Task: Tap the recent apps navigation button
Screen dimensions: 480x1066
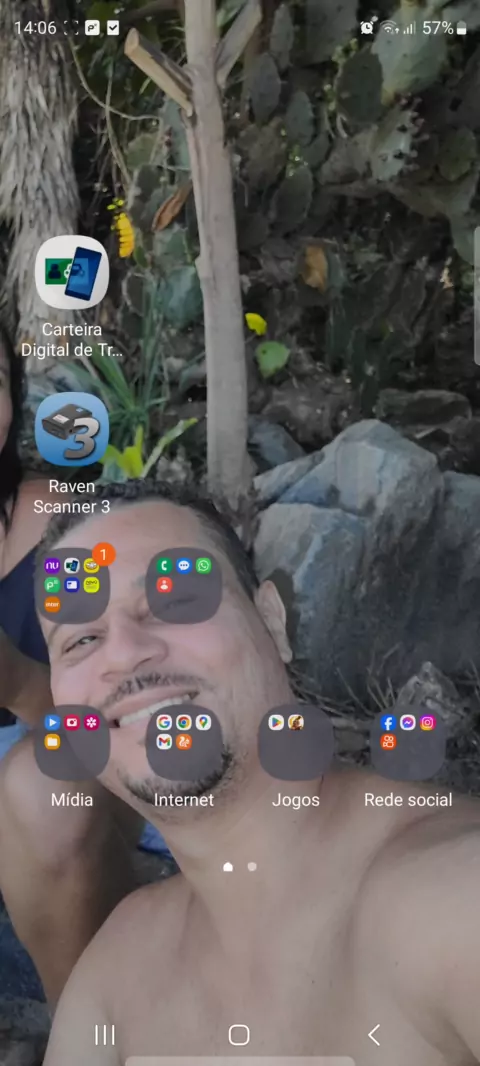Action: pyautogui.click(x=105, y=1035)
